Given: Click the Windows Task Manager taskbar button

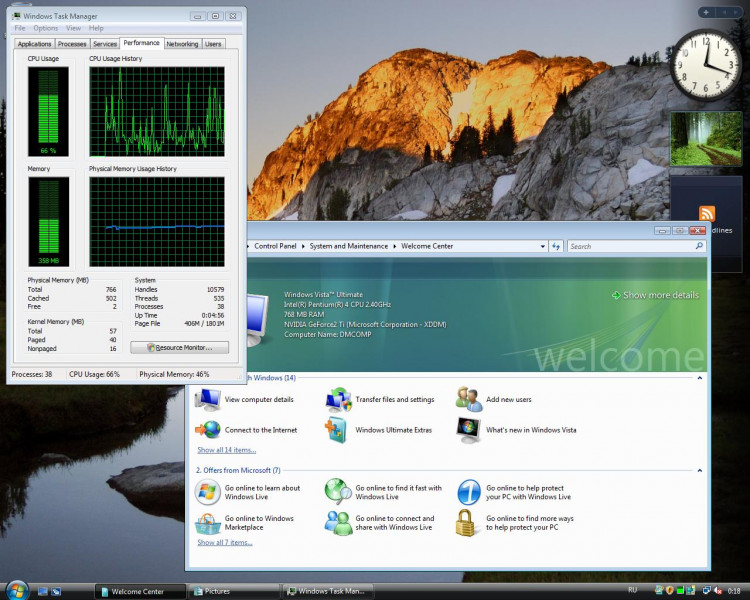Looking at the screenshot, I should click(x=328, y=591).
